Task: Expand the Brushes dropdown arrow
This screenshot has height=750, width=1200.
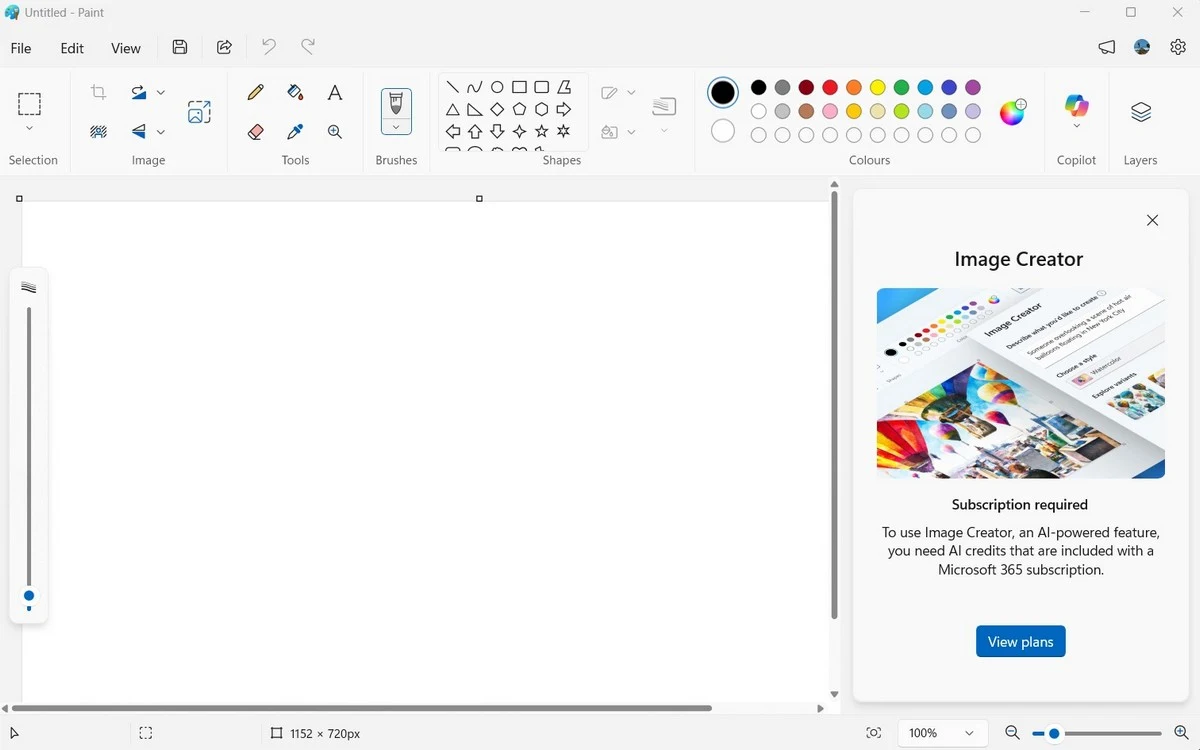Action: click(x=396, y=127)
